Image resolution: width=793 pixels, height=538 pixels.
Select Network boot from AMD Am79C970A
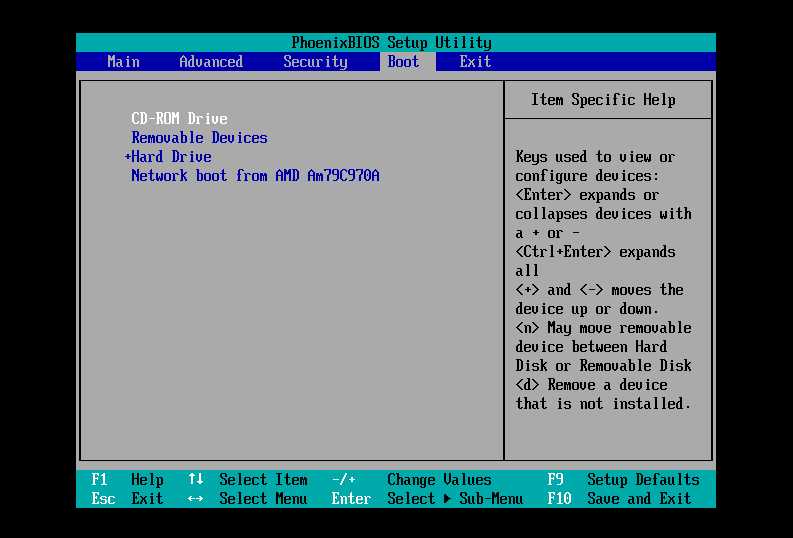coord(255,175)
